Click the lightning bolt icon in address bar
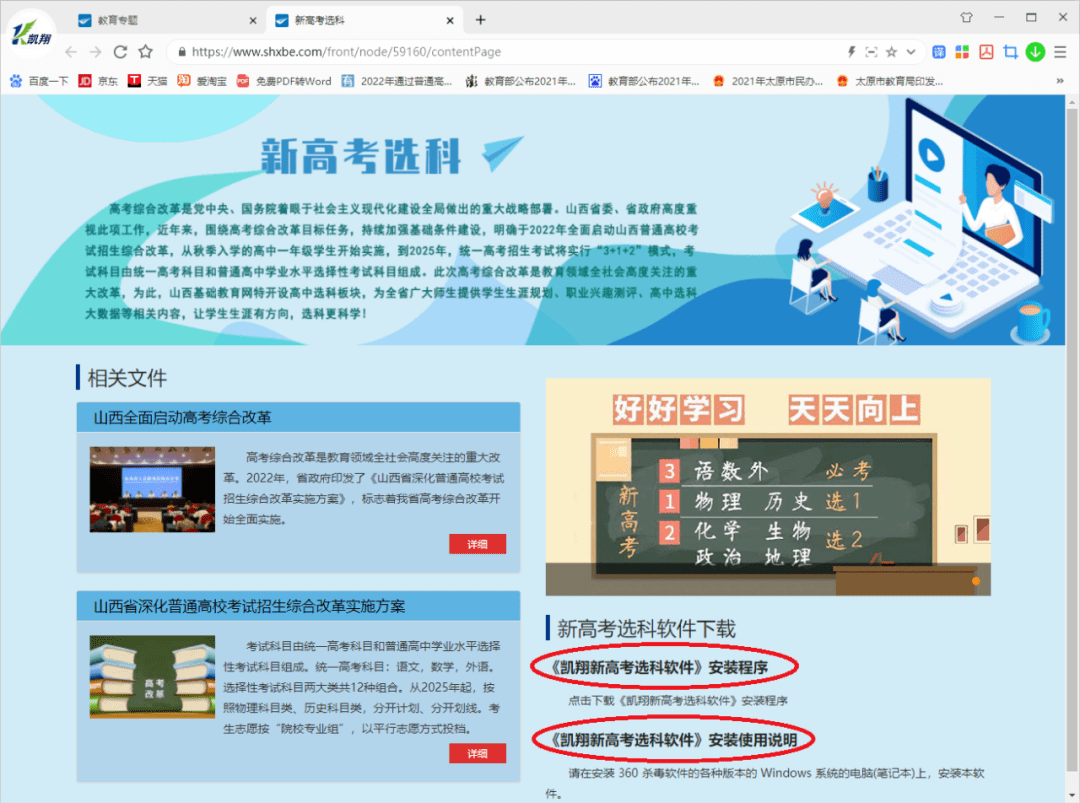1080x803 pixels. click(852, 51)
